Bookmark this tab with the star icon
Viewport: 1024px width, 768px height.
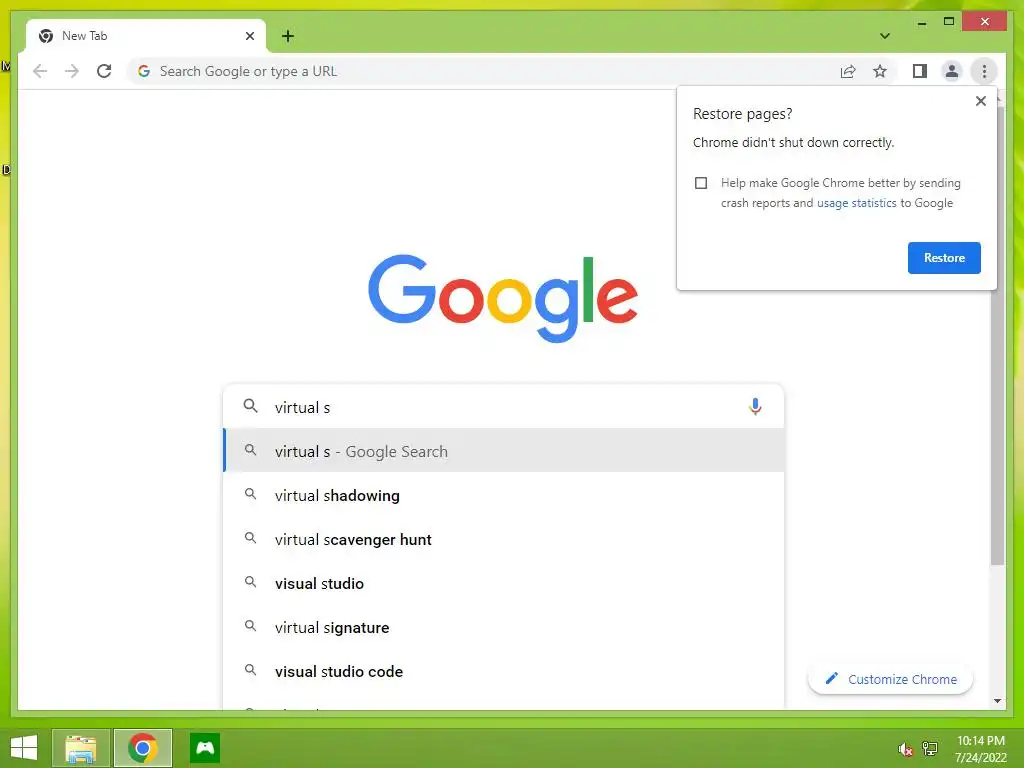(880, 71)
